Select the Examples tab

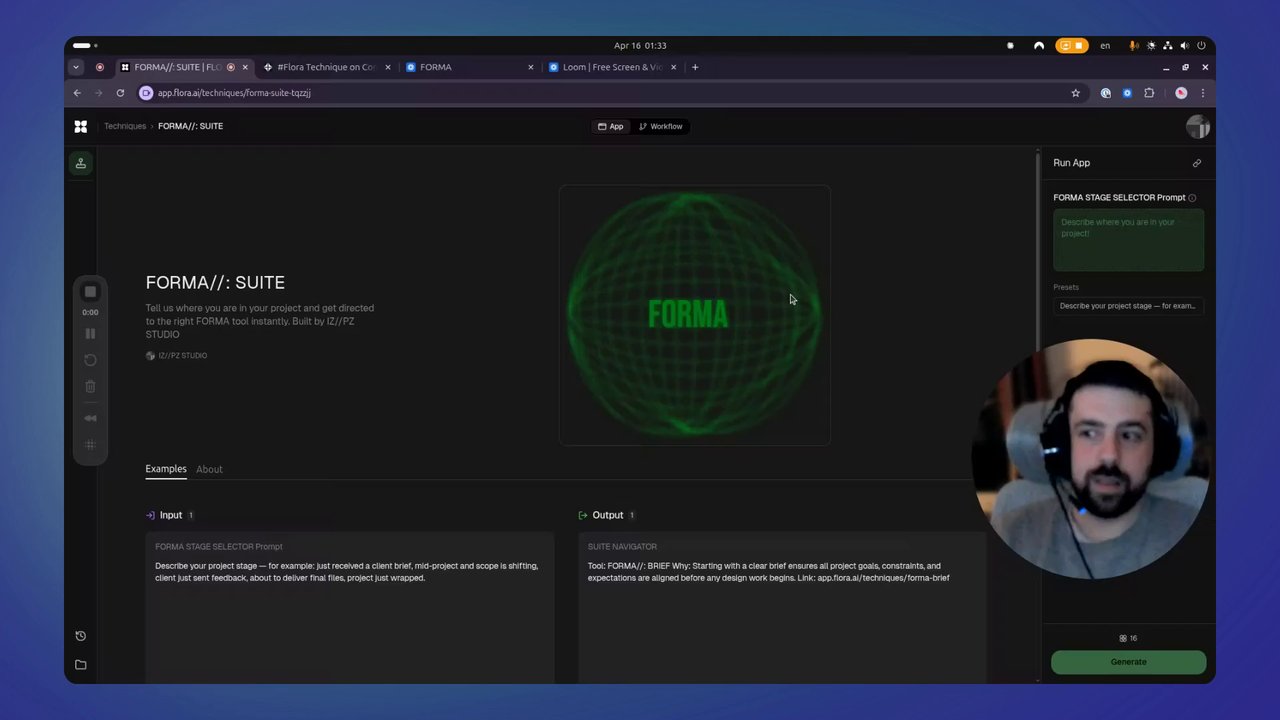pos(166,469)
